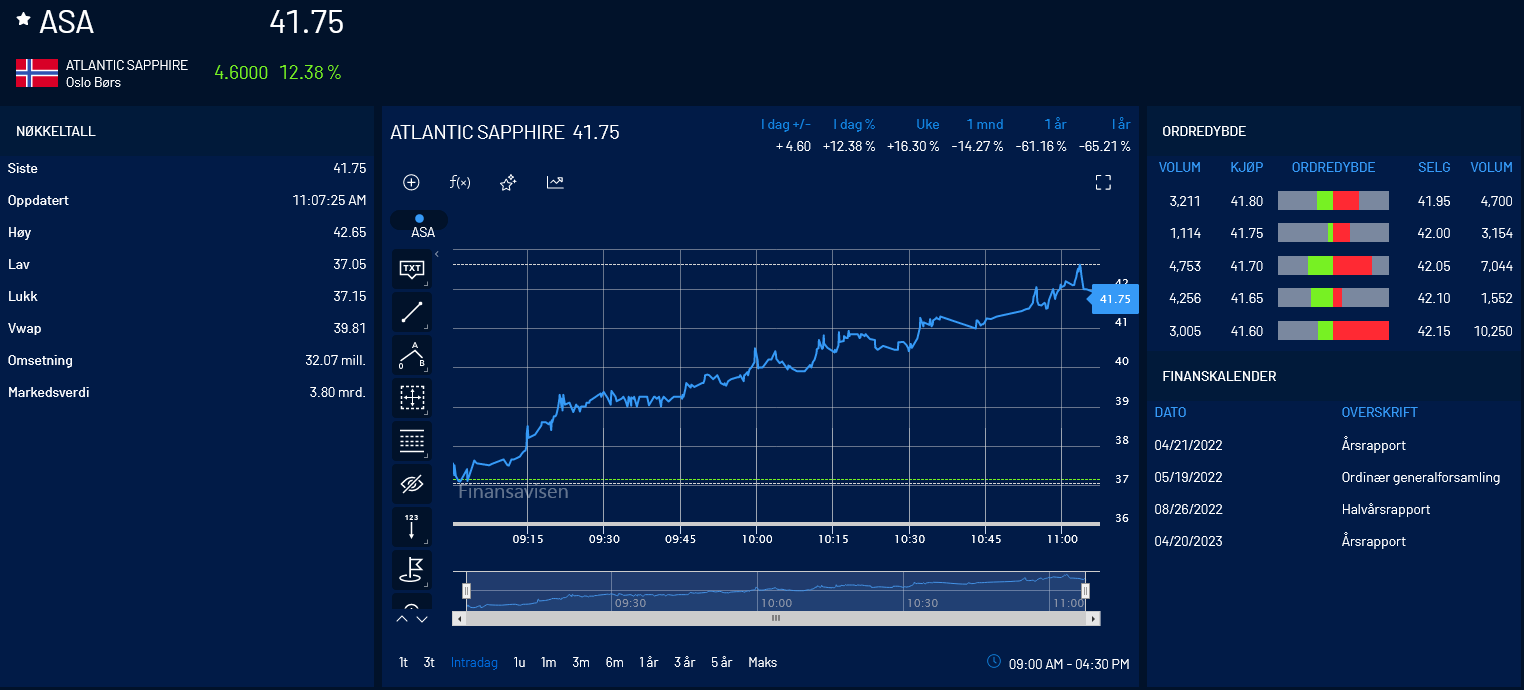The image size is (1524, 690).
Task: Click the left handle of range navigator
Action: click(466, 591)
